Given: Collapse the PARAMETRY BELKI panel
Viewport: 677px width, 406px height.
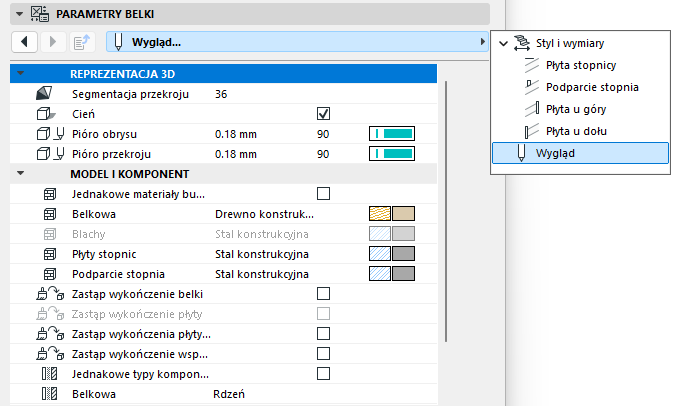Looking at the screenshot, I should (19, 14).
